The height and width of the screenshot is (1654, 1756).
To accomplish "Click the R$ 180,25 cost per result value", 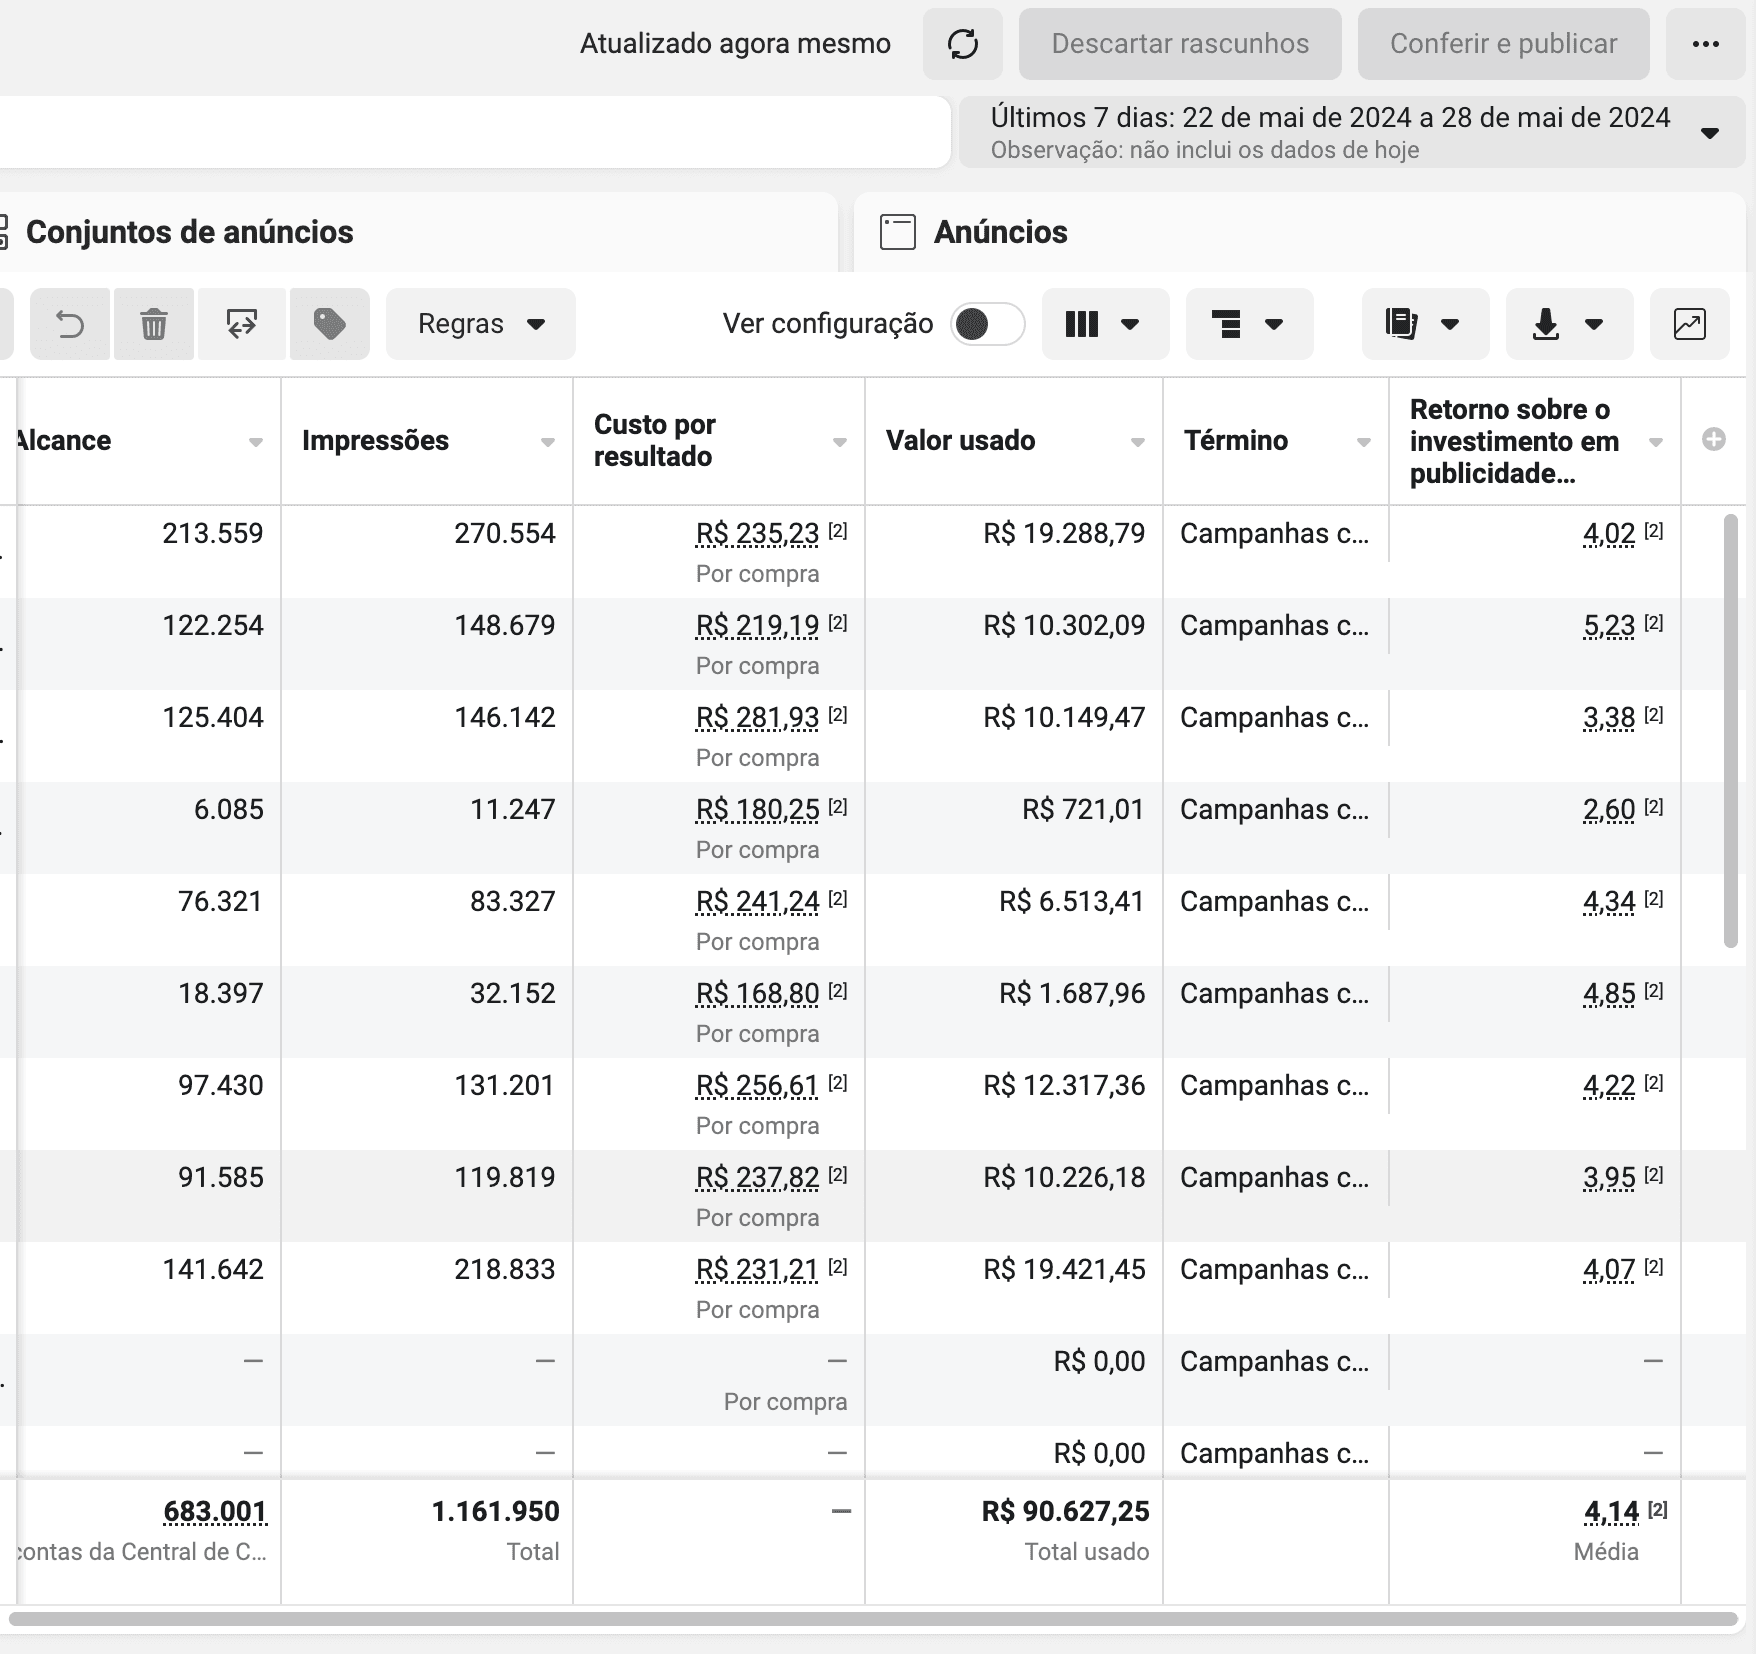I will (757, 810).
